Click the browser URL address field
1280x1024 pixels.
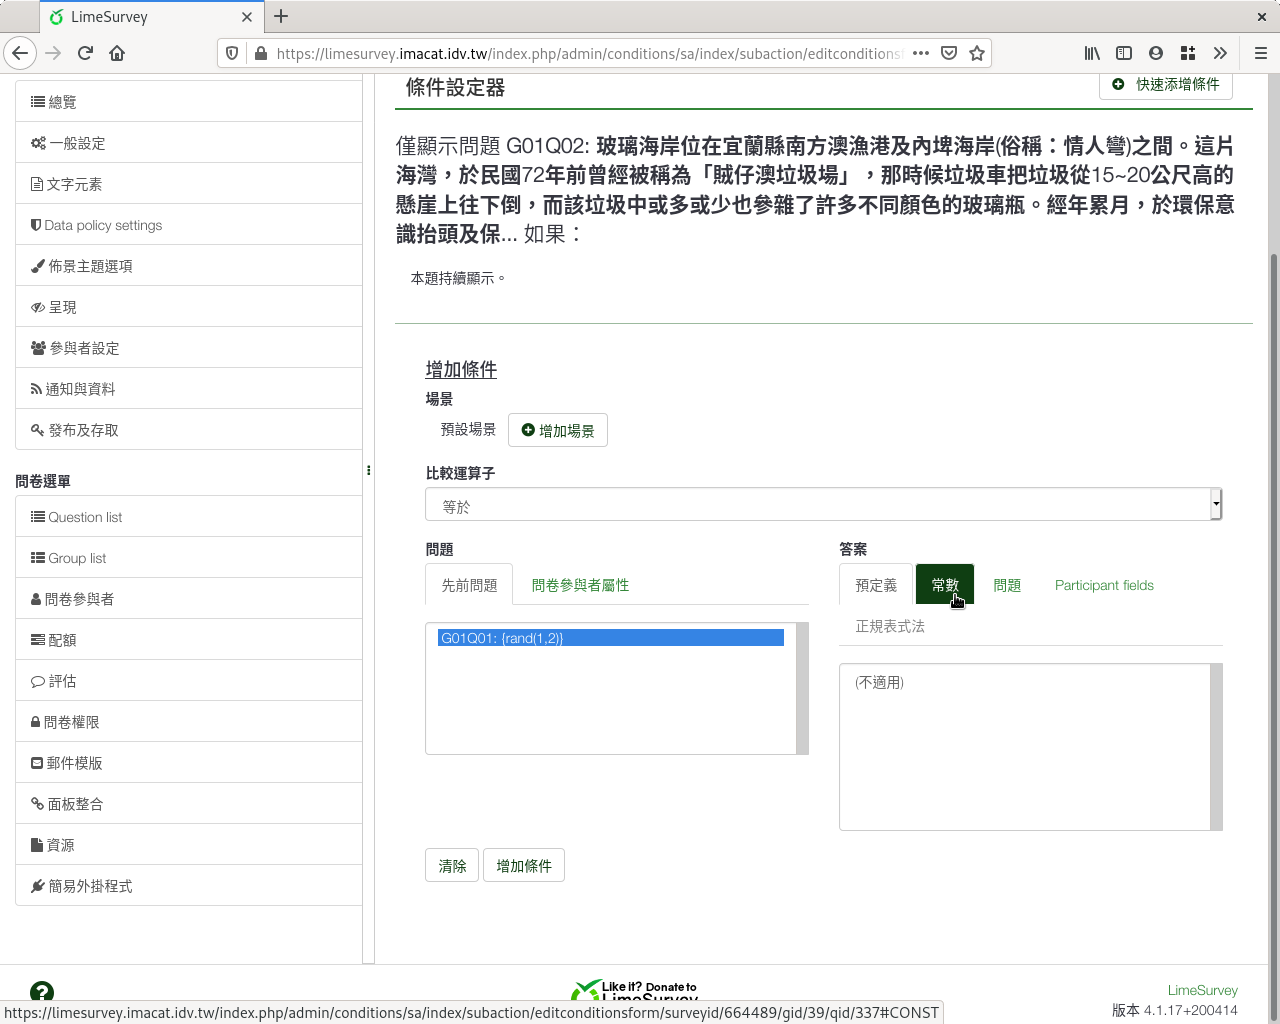point(588,53)
